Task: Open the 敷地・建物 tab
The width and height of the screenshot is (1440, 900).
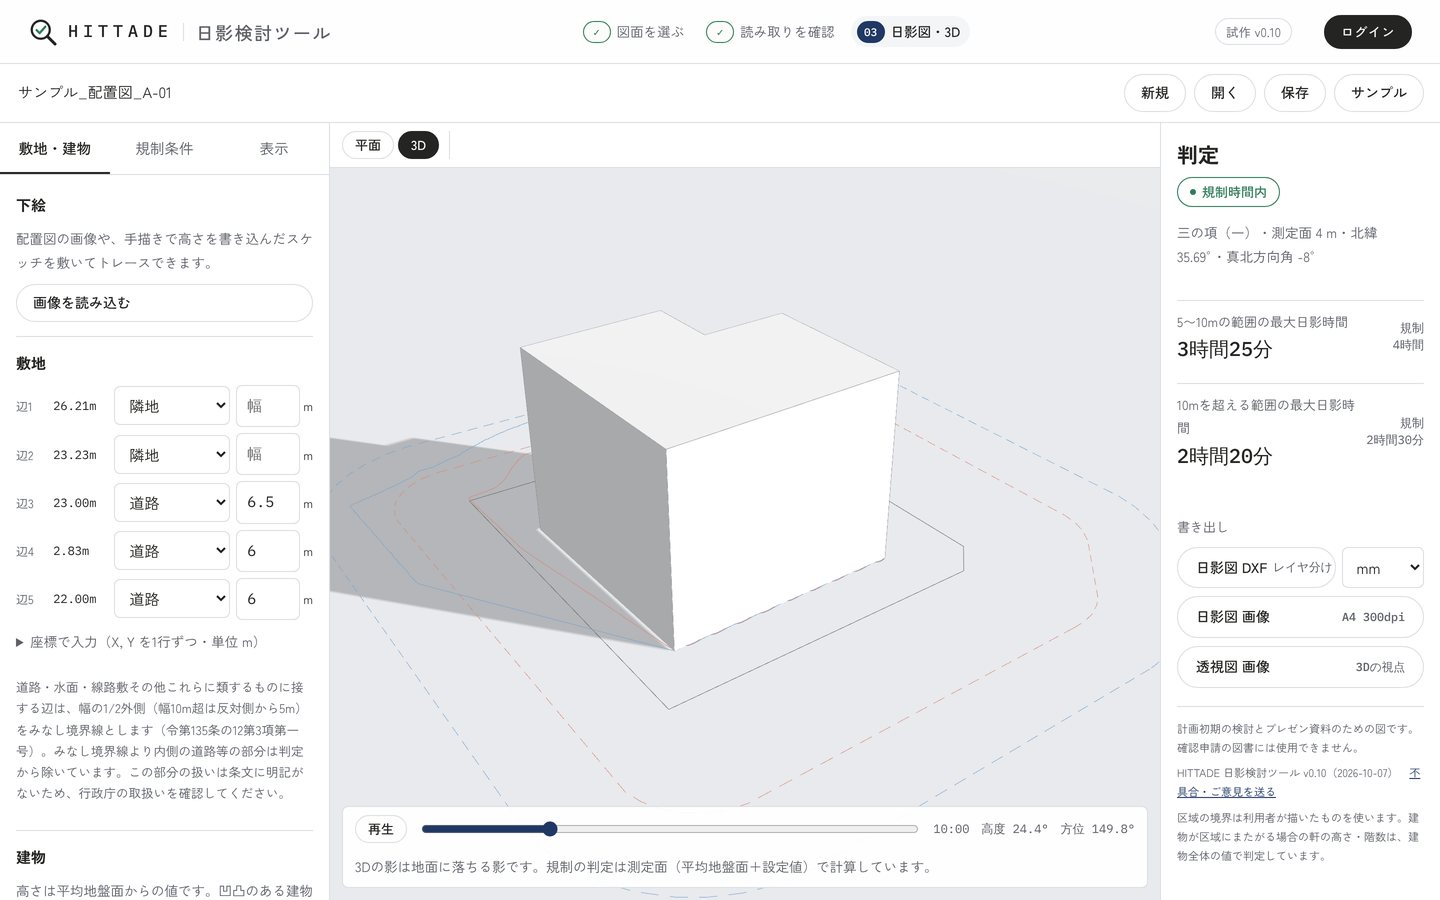Action: tap(55, 148)
